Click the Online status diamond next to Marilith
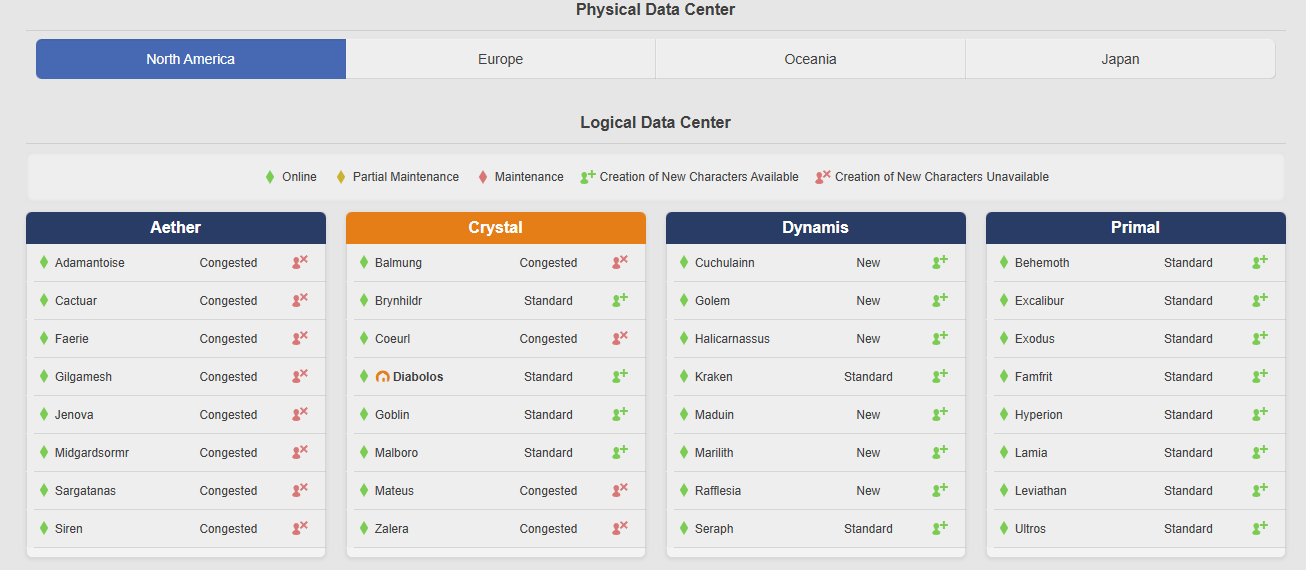This screenshot has width=1306, height=570. pyautogui.click(x=684, y=452)
